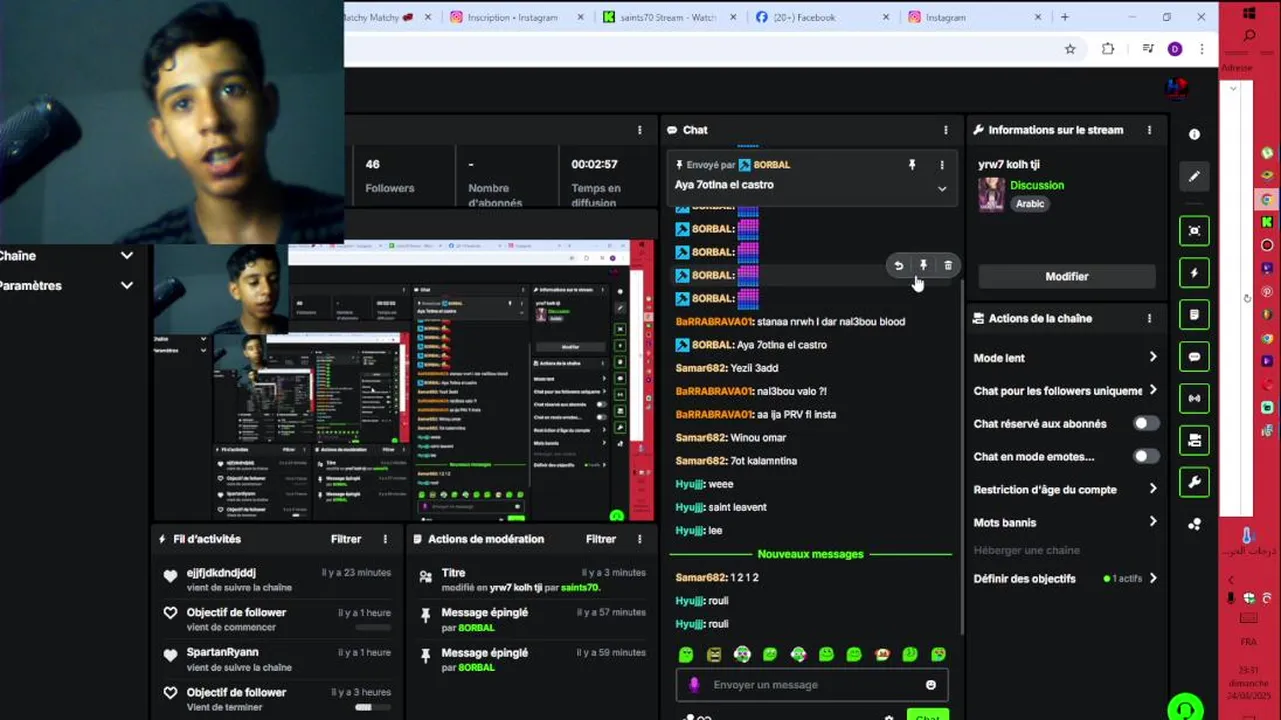Open a new browser tab
This screenshot has width=1281, height=720.
tap(1065, 17)
